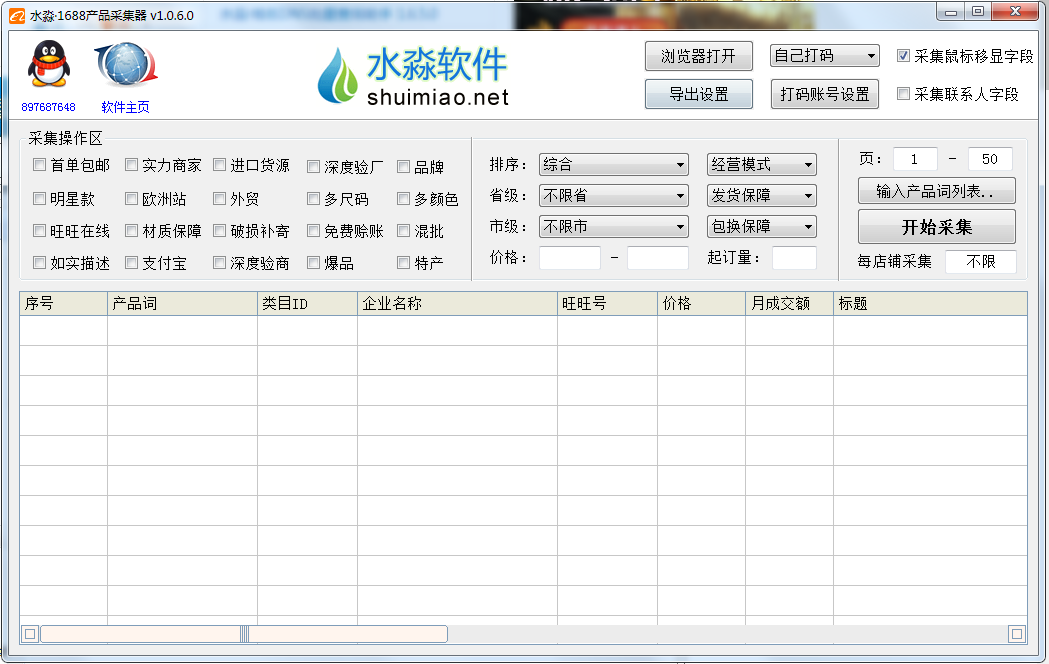Enable the 品牌 checkbox
The width and height of the screenshot is (1049, 664).
tap(403, 167)
